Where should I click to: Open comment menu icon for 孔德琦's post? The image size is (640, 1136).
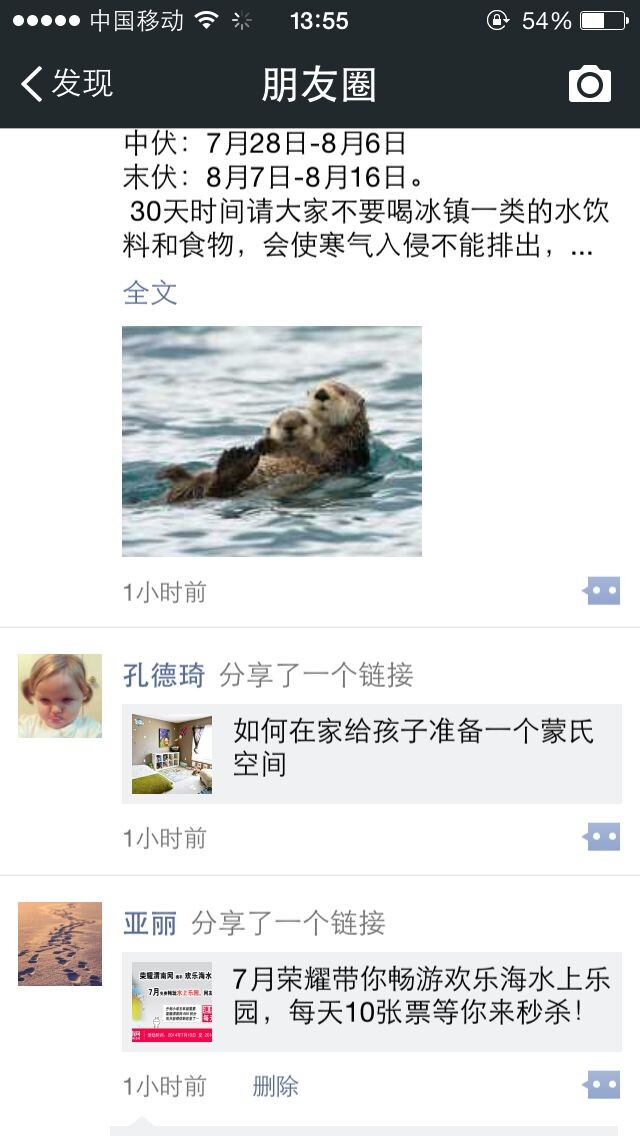(601, 837)
